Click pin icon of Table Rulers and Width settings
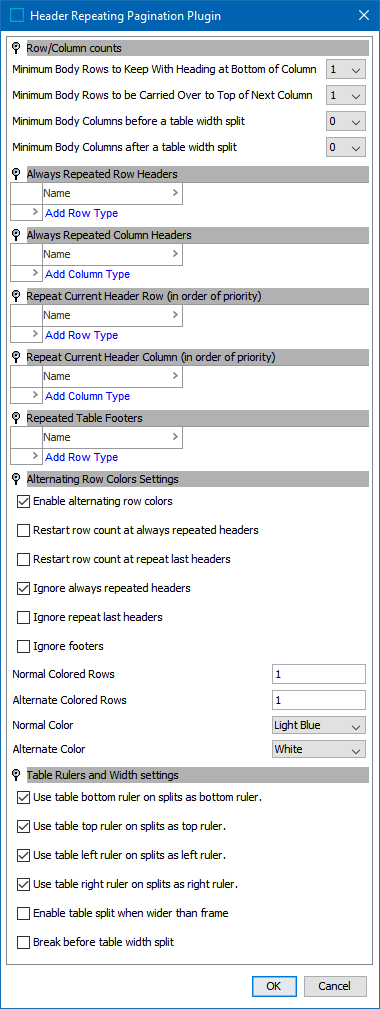The image size is (380, 1009). 17,775
